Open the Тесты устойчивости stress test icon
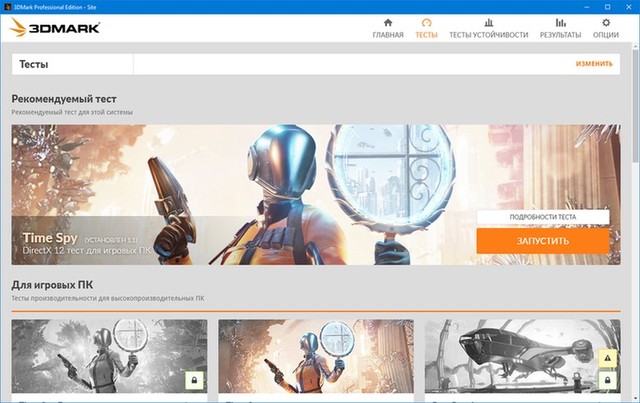Viewport: 640px width, 403px height. click(488, 22)
